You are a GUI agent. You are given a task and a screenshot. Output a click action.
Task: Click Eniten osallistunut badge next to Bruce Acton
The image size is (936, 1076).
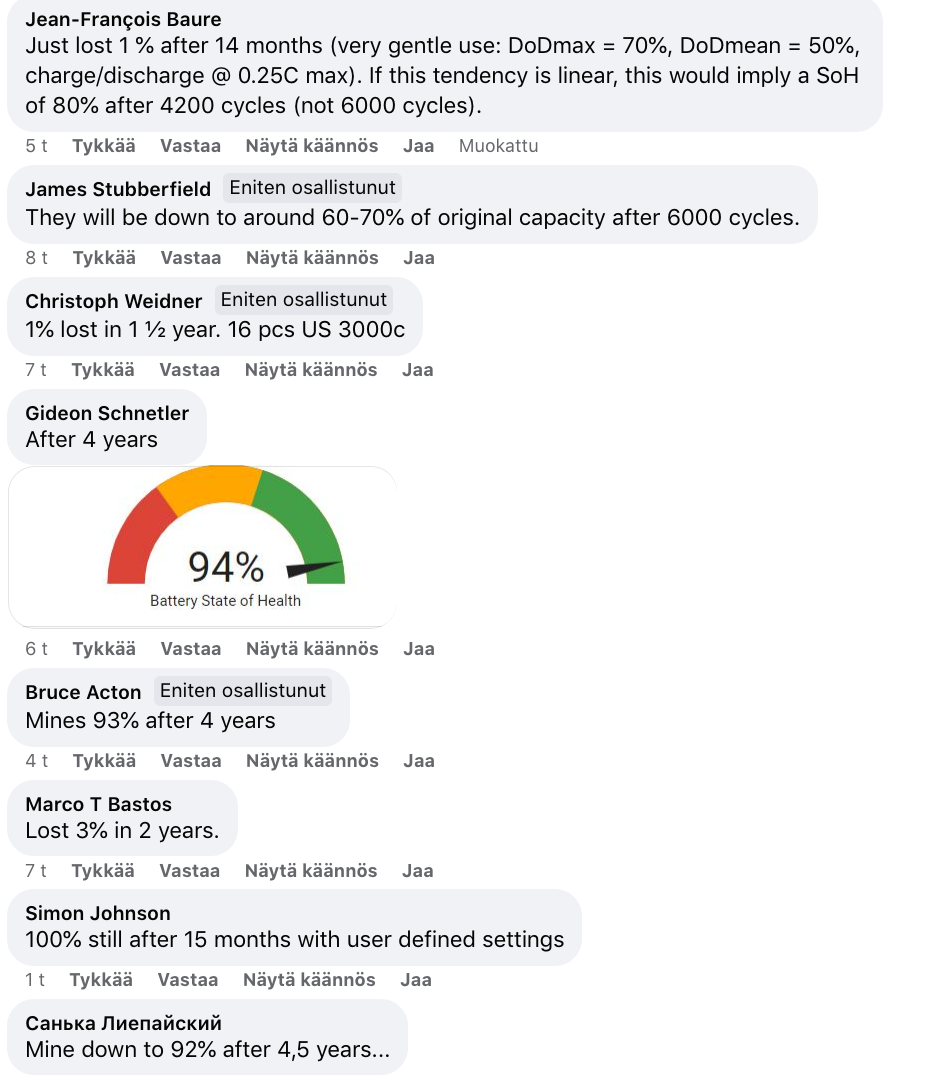(243, 691)
